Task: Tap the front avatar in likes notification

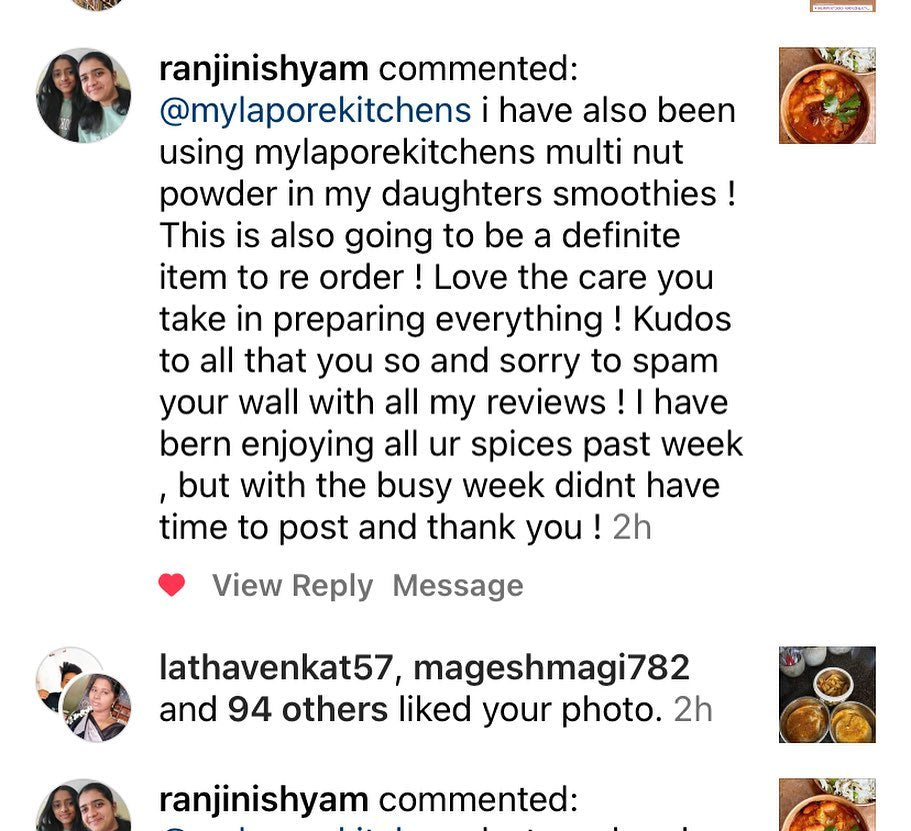Action: (x=96, y=707)
